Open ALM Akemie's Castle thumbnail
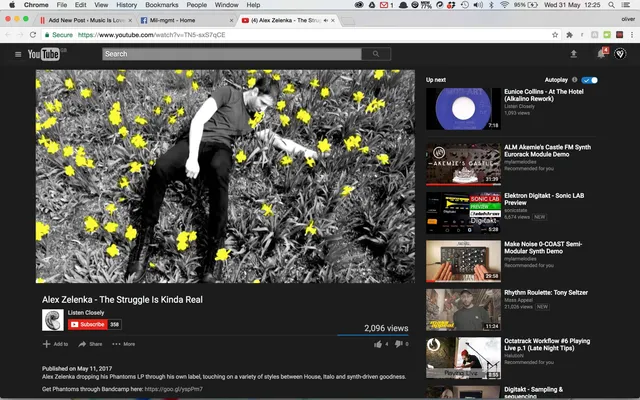The width and height of the screenshot is (640, 400). pos(463,164)
